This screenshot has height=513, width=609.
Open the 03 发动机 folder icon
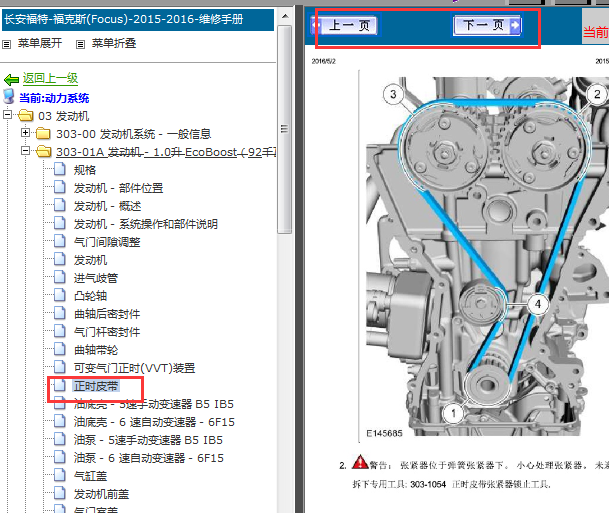[26, 115]
